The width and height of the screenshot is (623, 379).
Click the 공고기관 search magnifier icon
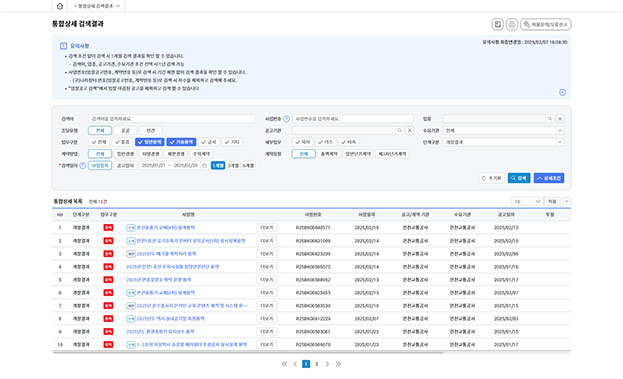pyautogui.click(x=399, y=130)
